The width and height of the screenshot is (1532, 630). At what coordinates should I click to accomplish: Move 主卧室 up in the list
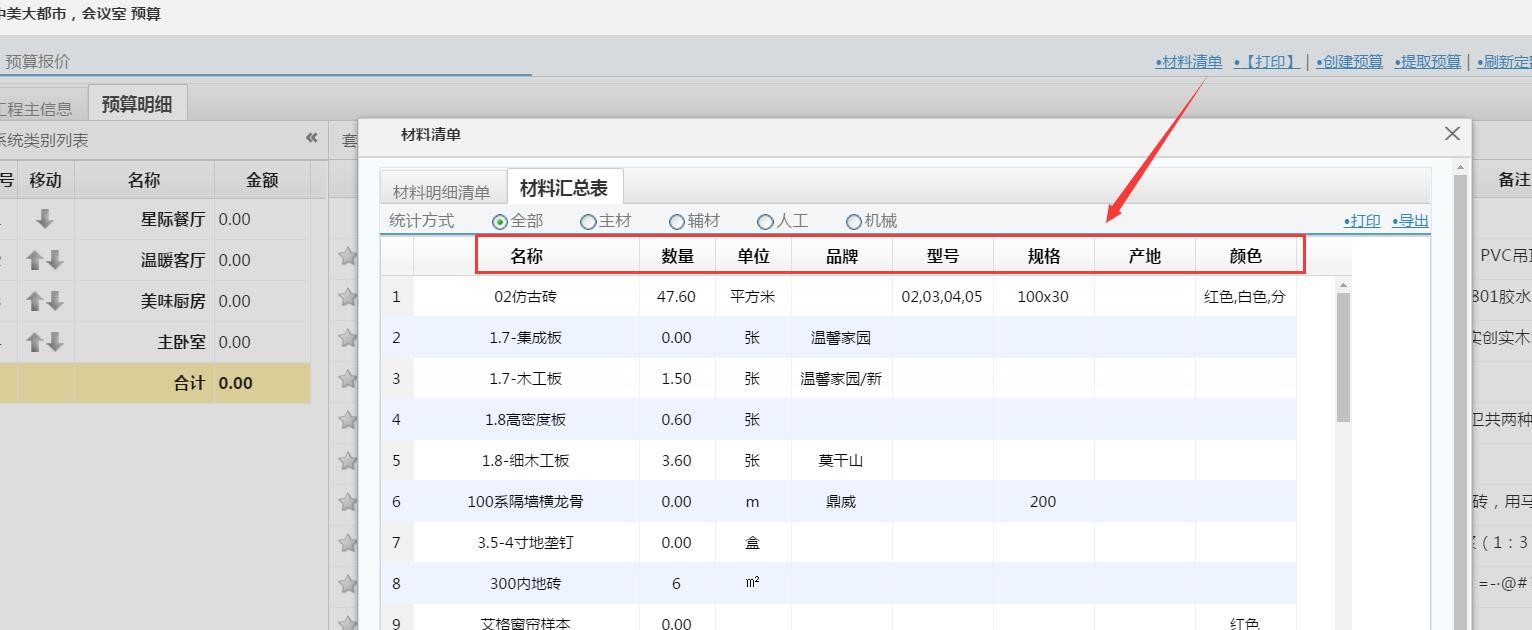35,343
